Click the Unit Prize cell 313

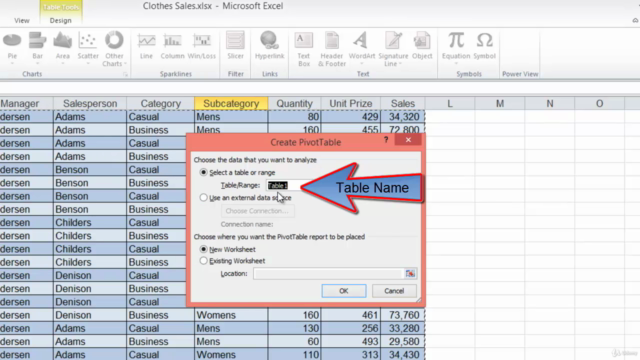tap(351, 355)
